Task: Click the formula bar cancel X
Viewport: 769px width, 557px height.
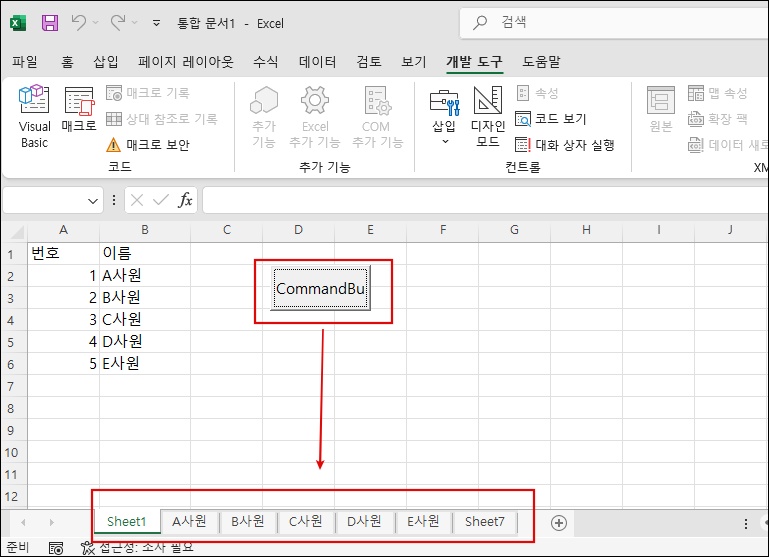Action: pyautogui.click(x=137, y=200)
